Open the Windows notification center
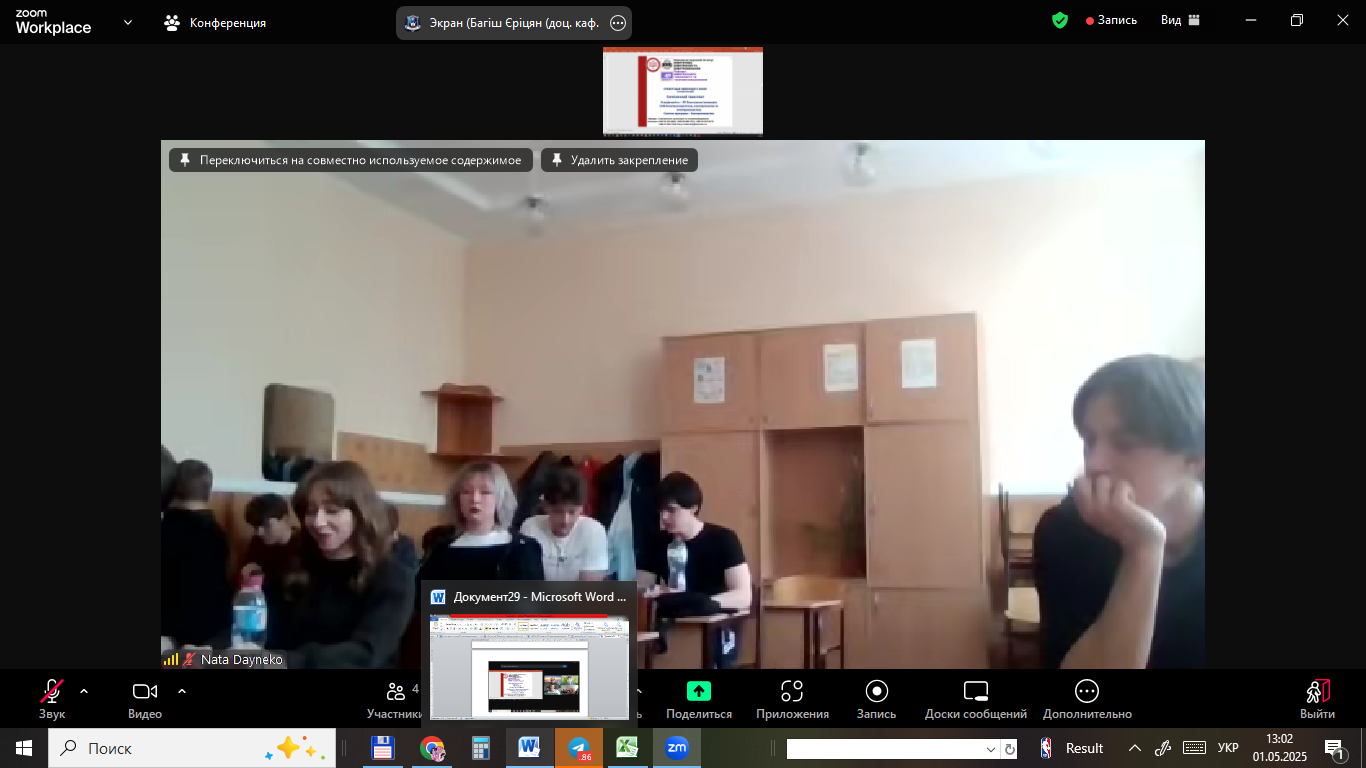 (1336, 749)
